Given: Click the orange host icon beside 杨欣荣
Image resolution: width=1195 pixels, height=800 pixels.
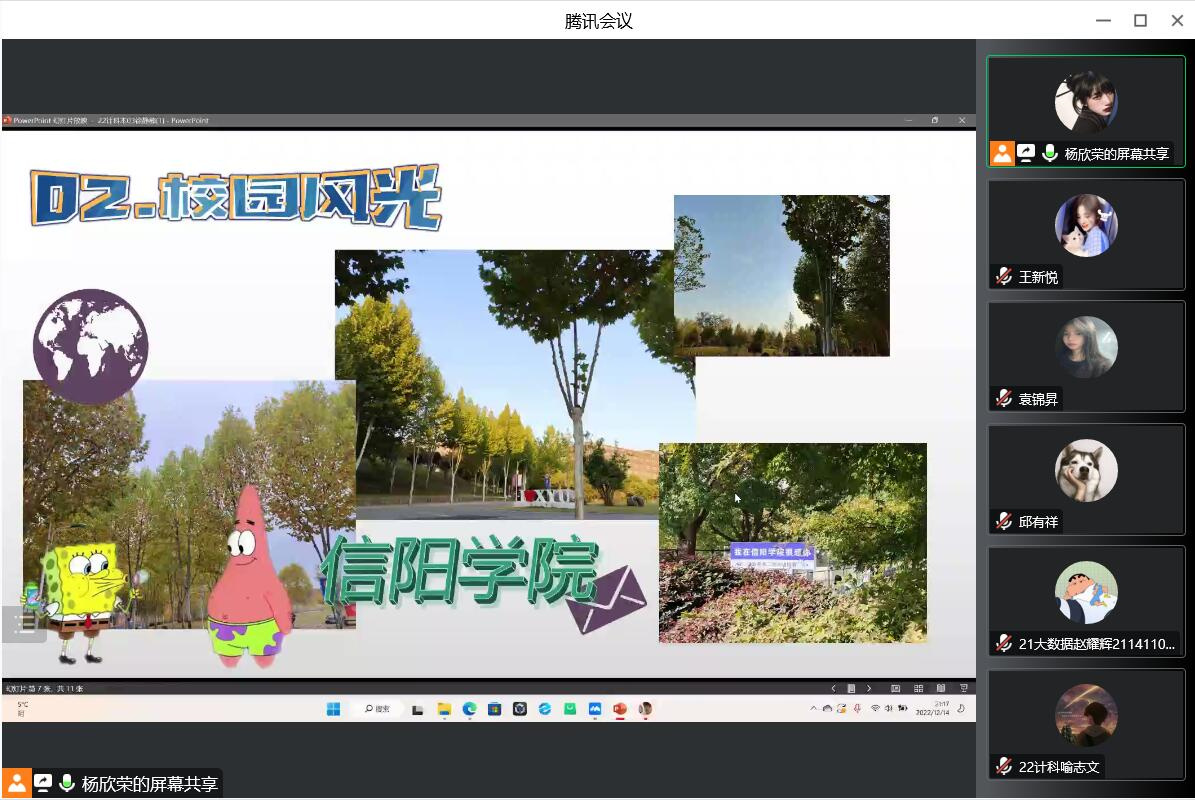Looking at the screenshot, I should 1002,153.
